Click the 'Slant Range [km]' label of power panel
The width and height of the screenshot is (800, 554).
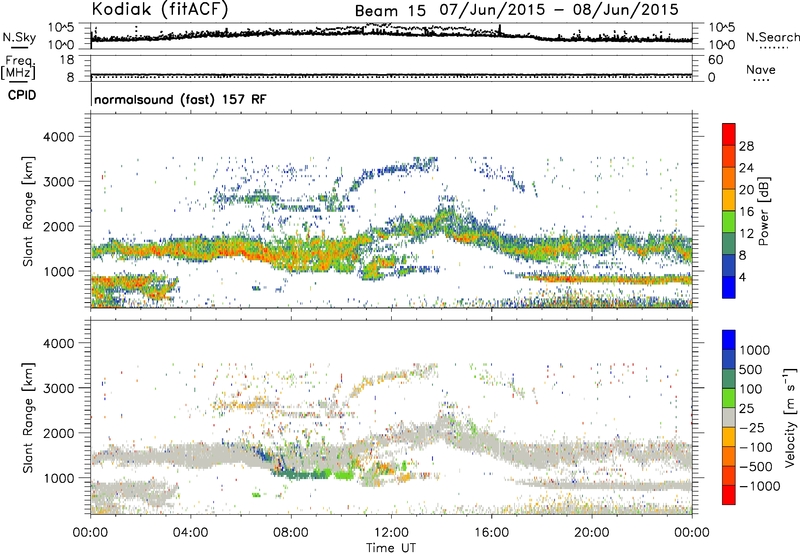tap(28, 211)
